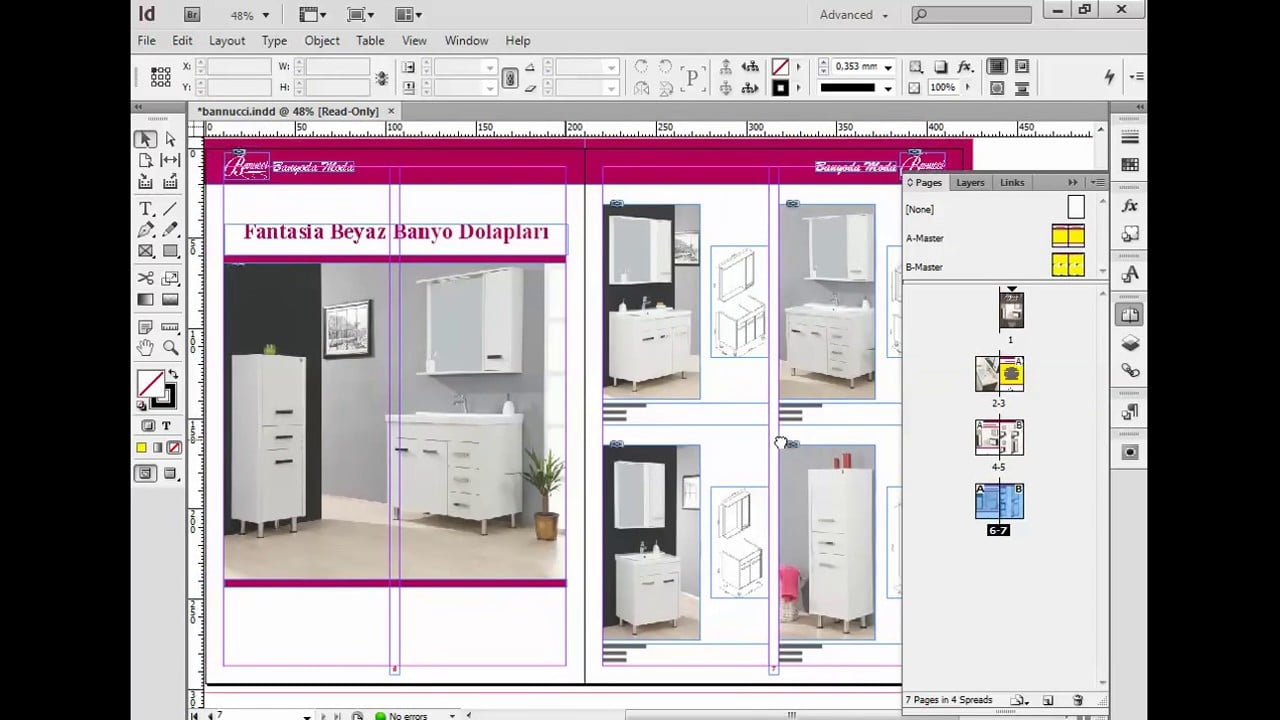The height and width of the screenshot is (720, 1280).
Task: Open the Window menu
Action: pos(466,41)
